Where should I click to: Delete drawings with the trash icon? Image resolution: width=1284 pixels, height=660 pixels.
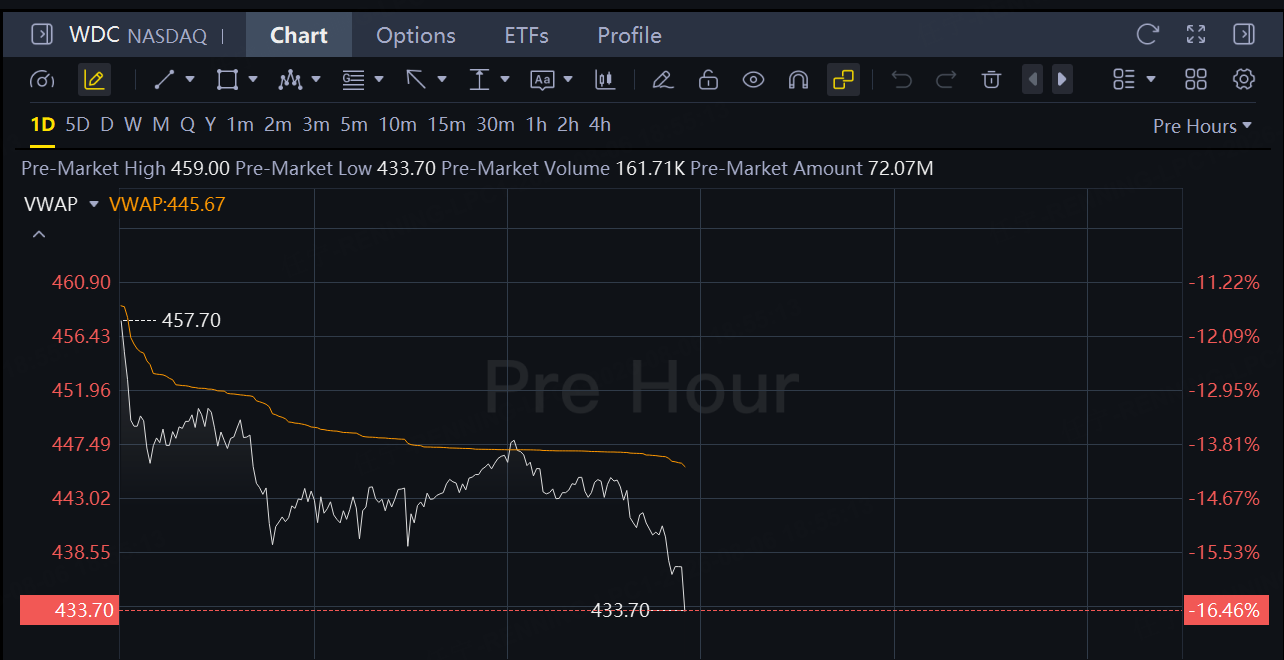coord(991,79)
